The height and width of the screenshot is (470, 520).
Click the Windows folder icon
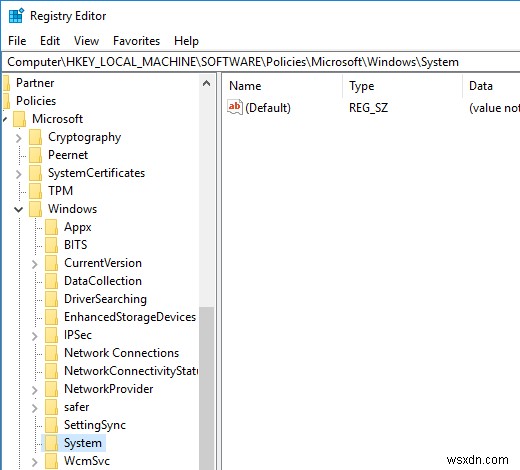click(35, 209)
